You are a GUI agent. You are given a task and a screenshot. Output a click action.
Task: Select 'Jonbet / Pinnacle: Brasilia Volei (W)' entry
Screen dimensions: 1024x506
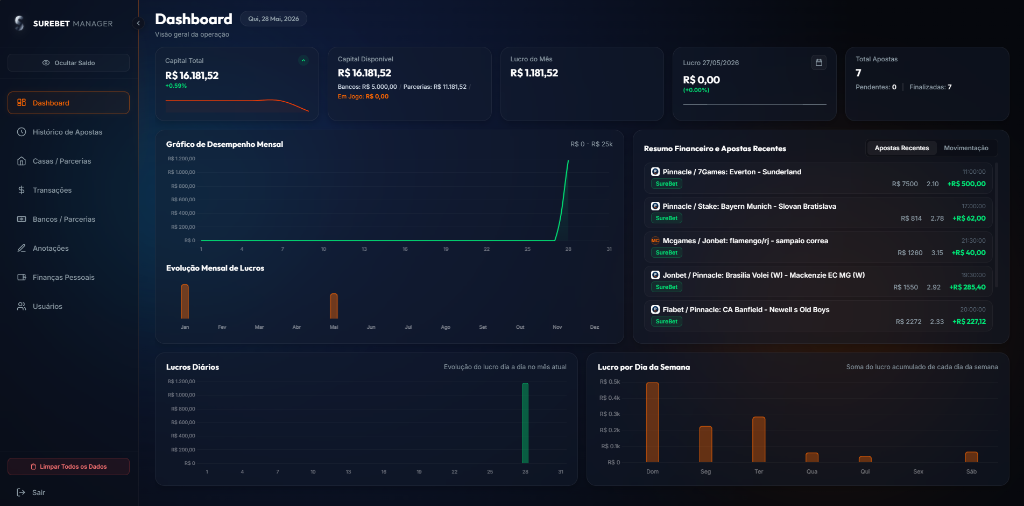coord(818,281)
